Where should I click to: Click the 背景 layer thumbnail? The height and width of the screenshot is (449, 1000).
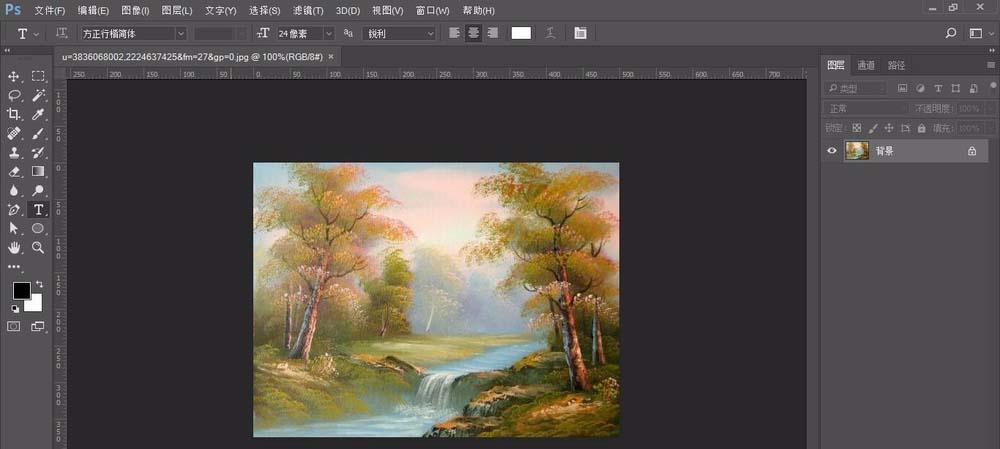[857, 151]
